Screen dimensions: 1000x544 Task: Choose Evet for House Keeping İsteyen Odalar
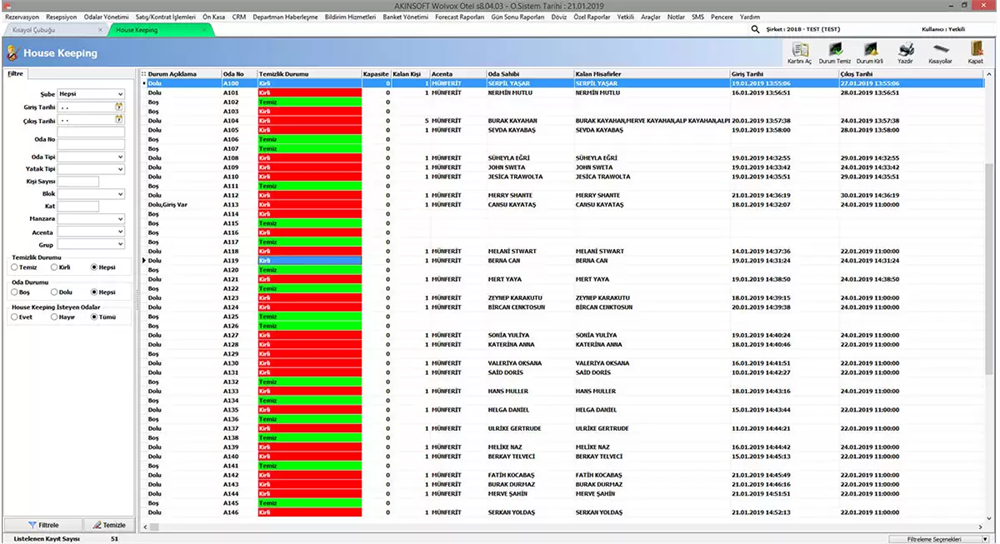tap(15, 317)
